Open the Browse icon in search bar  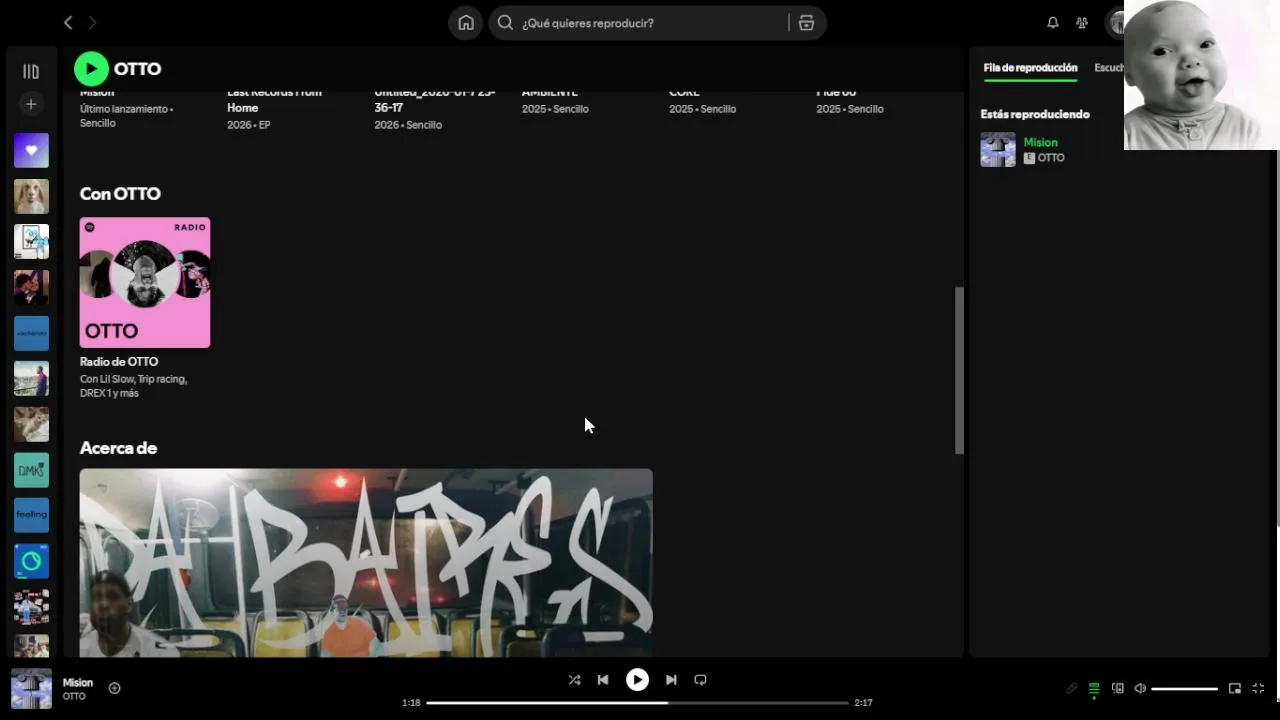pos(806,23)
